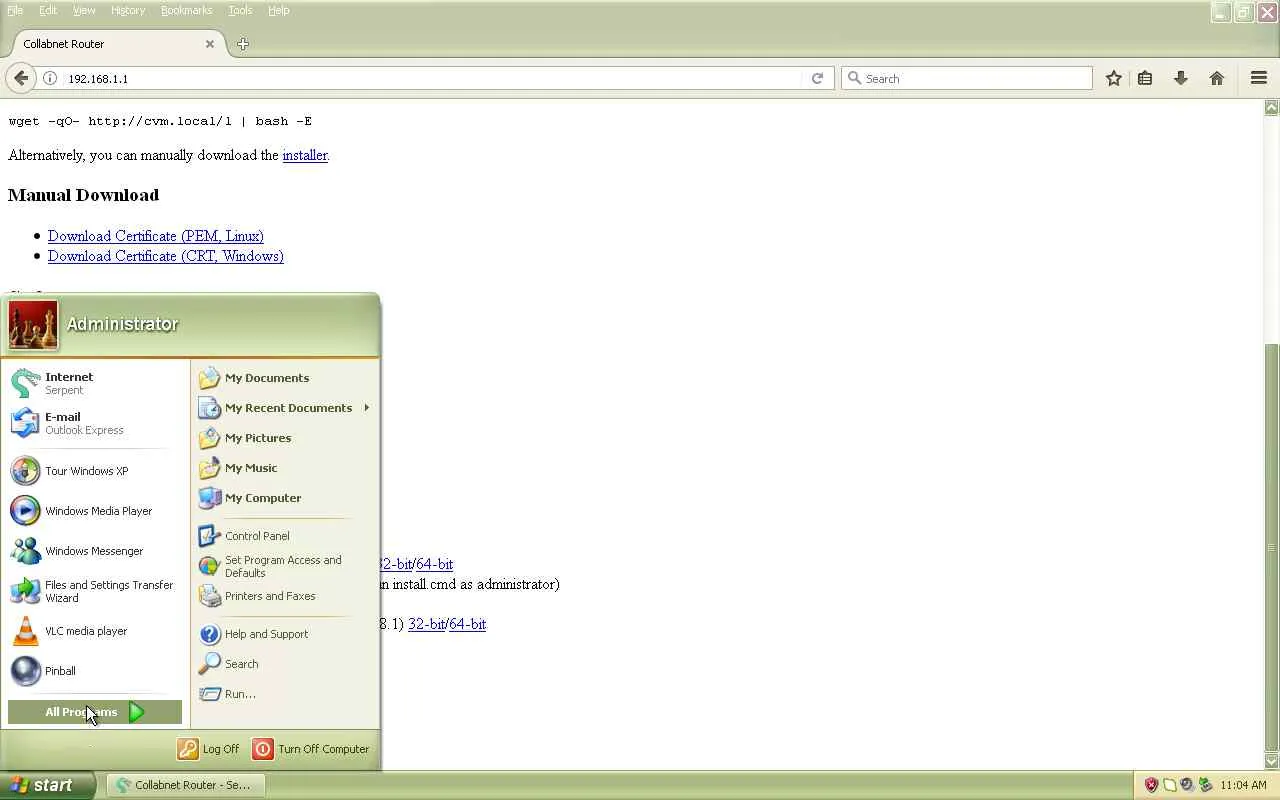The image size is (1280, 800).
Task: Focus the address bar showing 192.168.1.1
Action: 430,78
